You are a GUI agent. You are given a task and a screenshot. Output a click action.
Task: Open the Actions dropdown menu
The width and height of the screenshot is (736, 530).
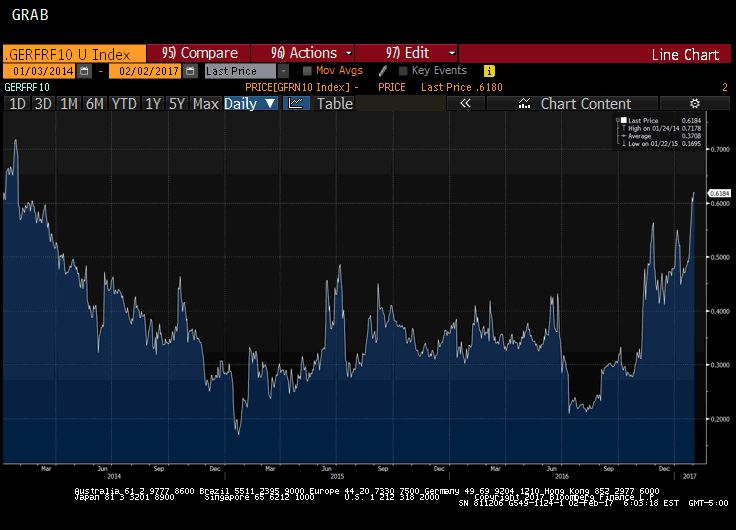tap(304, 53)
